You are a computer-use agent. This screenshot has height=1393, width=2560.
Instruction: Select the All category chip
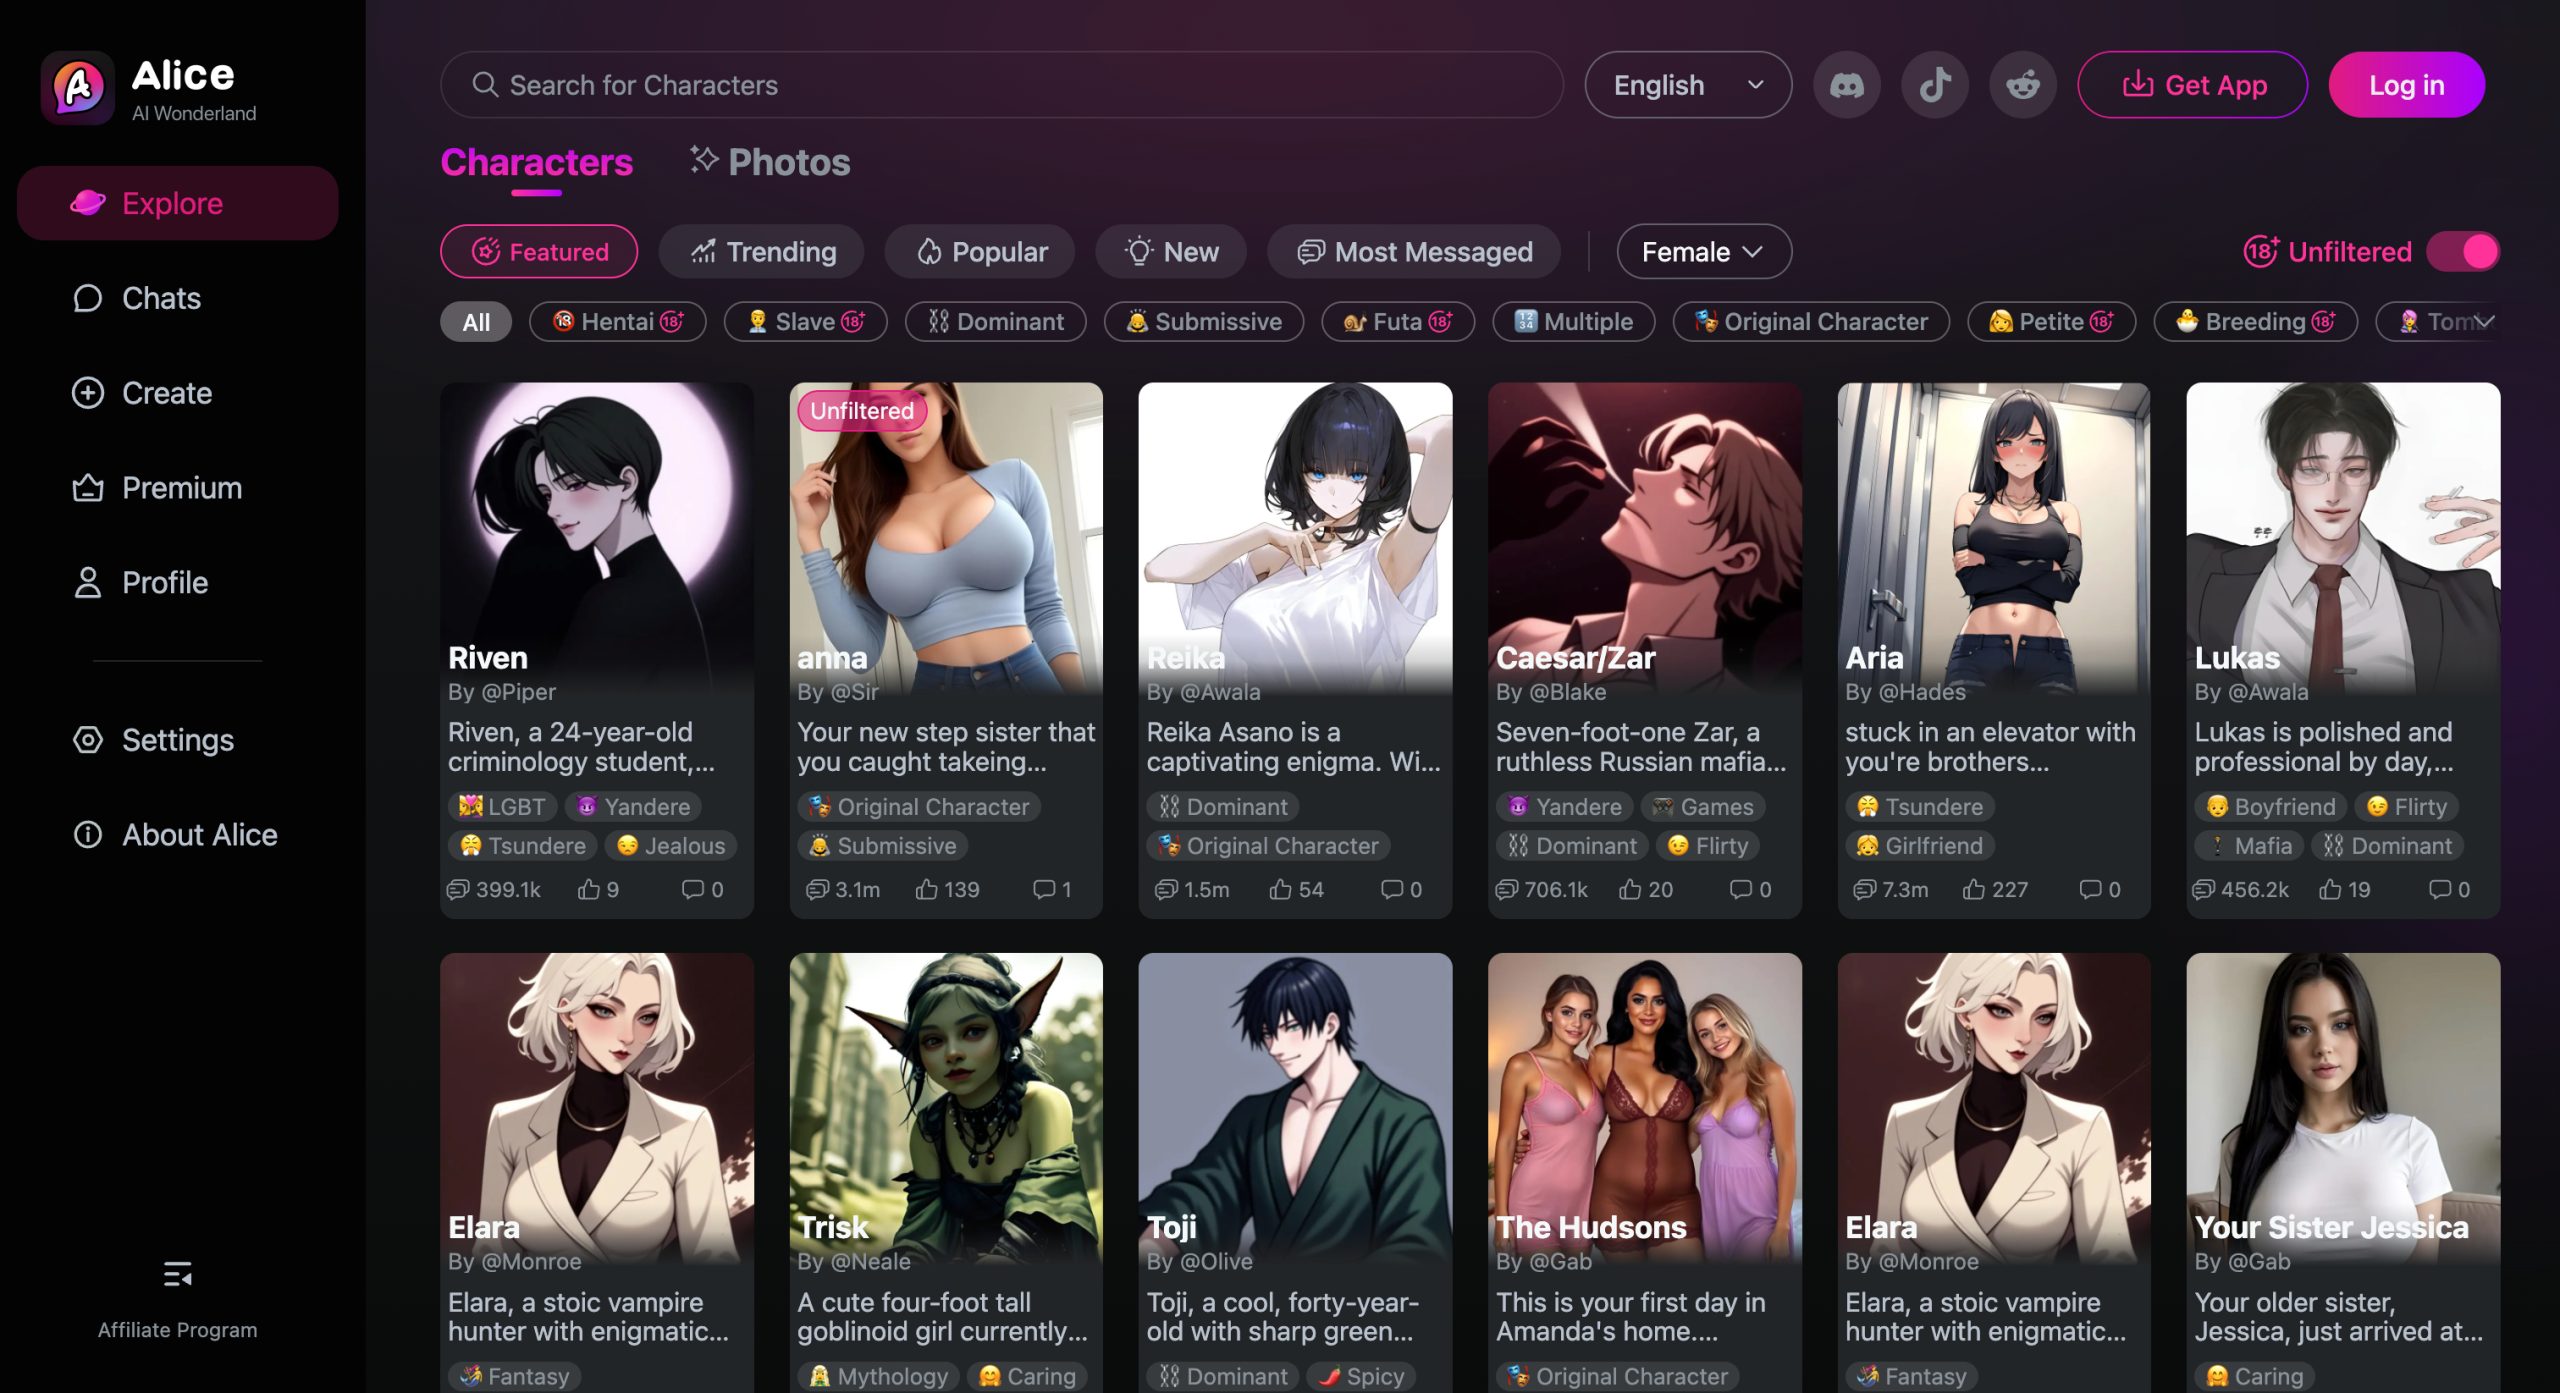pos(476,322)
